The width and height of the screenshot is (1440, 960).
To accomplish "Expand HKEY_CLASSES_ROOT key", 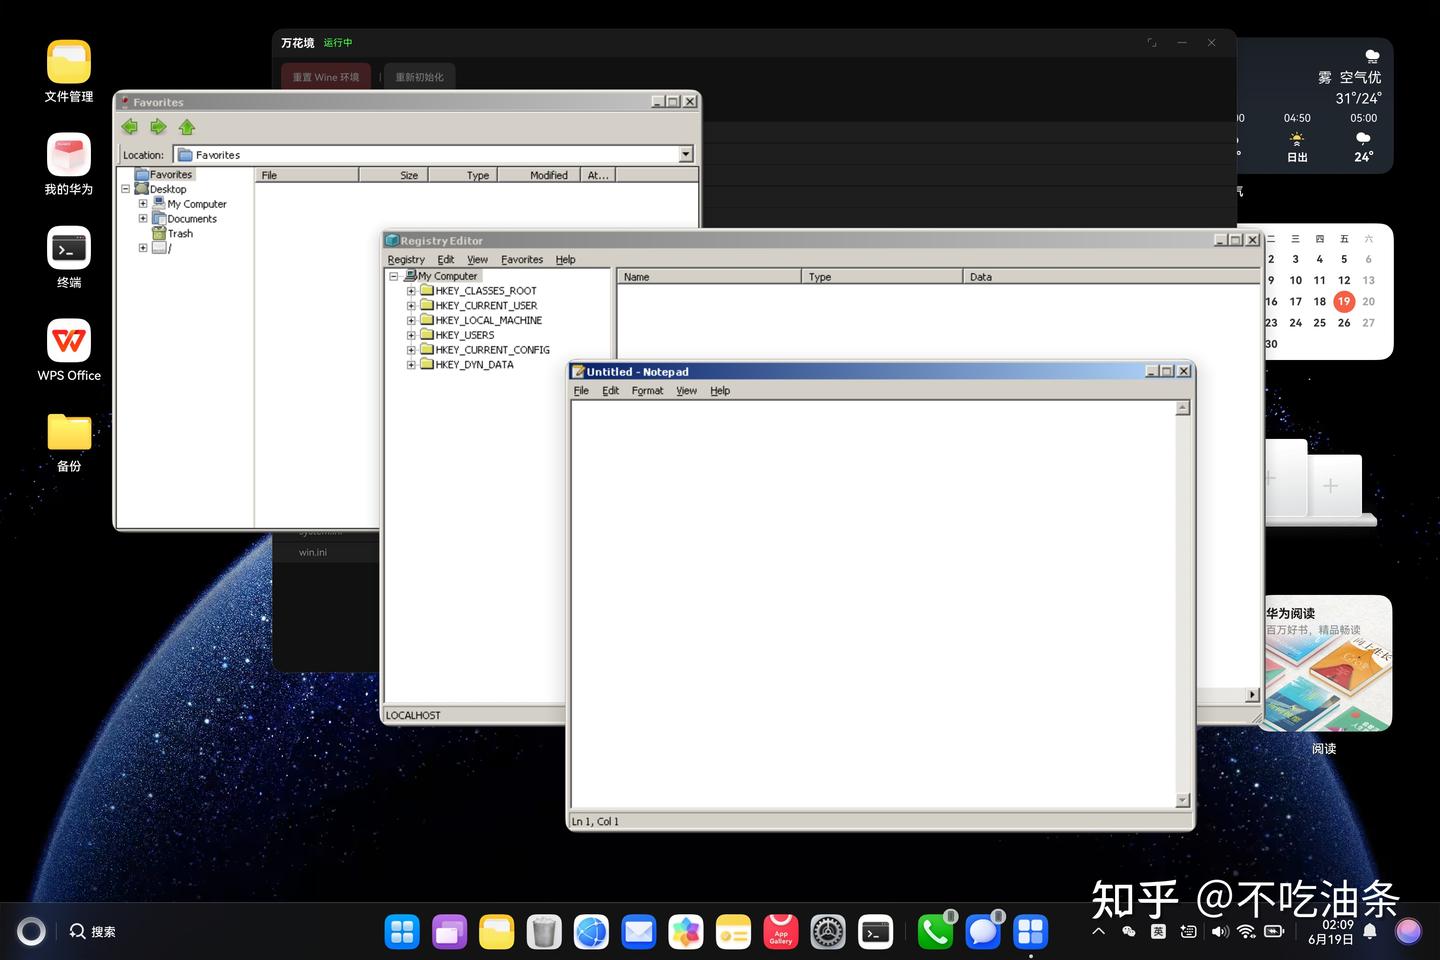I will pyautogui.click(x=411, y=291).
